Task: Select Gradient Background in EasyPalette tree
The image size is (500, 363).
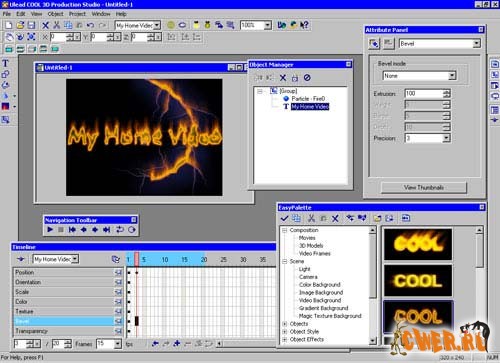Action: 323,308
